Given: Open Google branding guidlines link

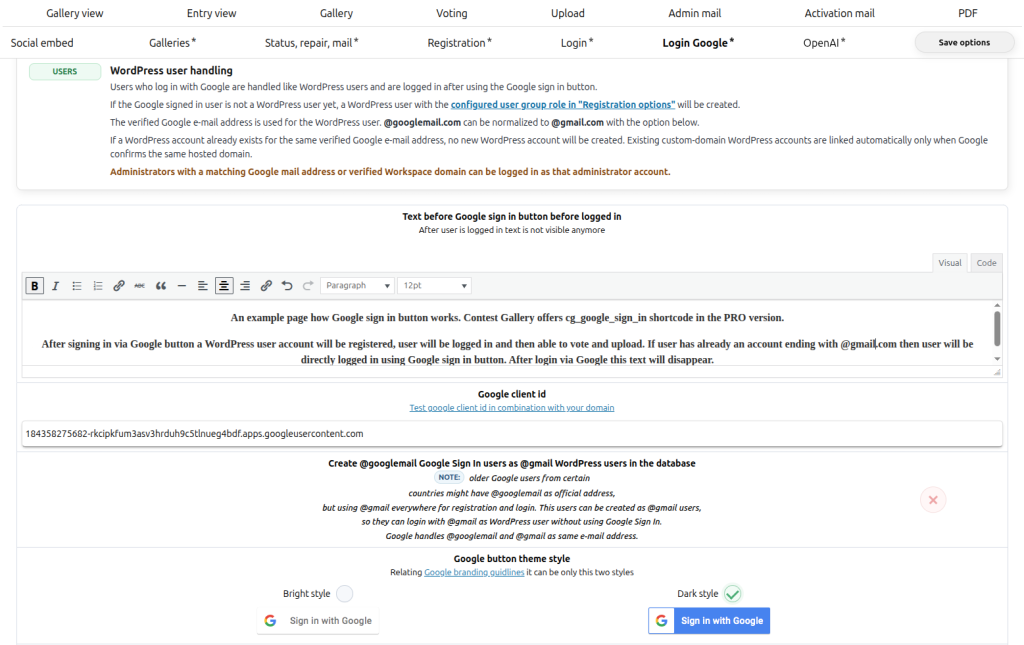Looking at the screenshot, I should pos(474,573).
